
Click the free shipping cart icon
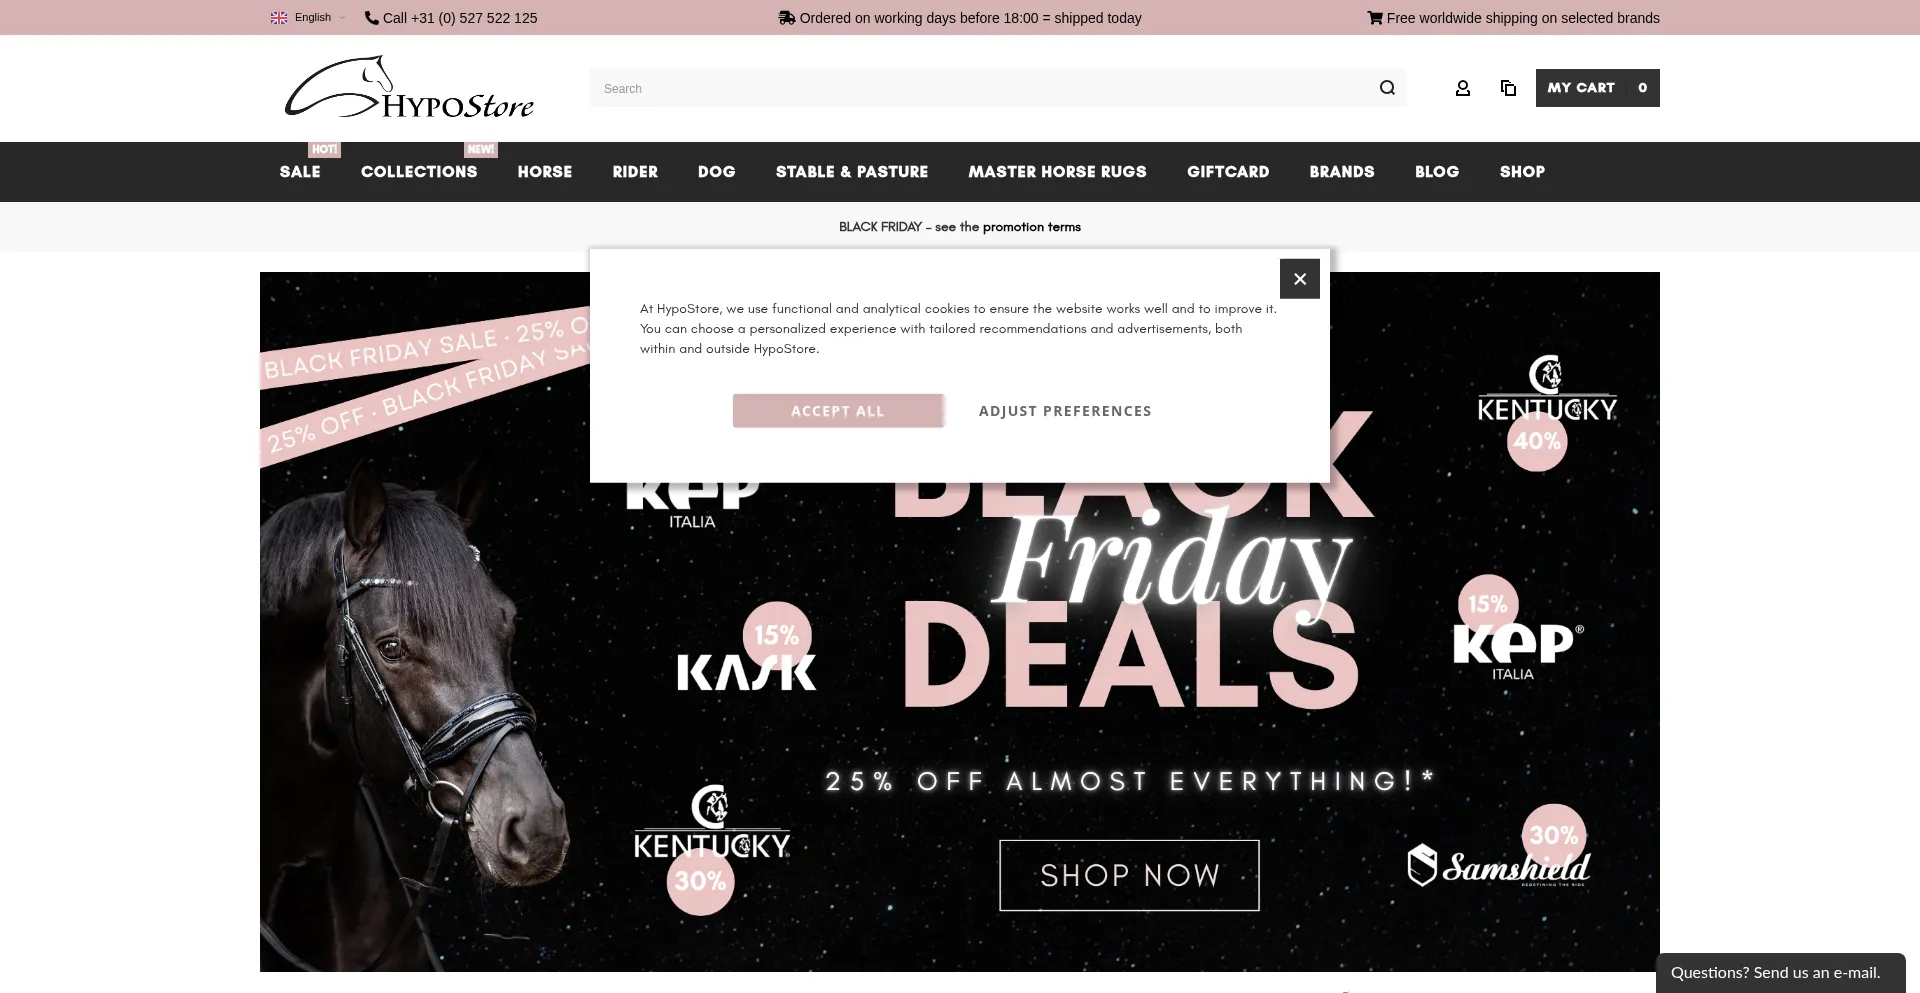point(1375,18)
